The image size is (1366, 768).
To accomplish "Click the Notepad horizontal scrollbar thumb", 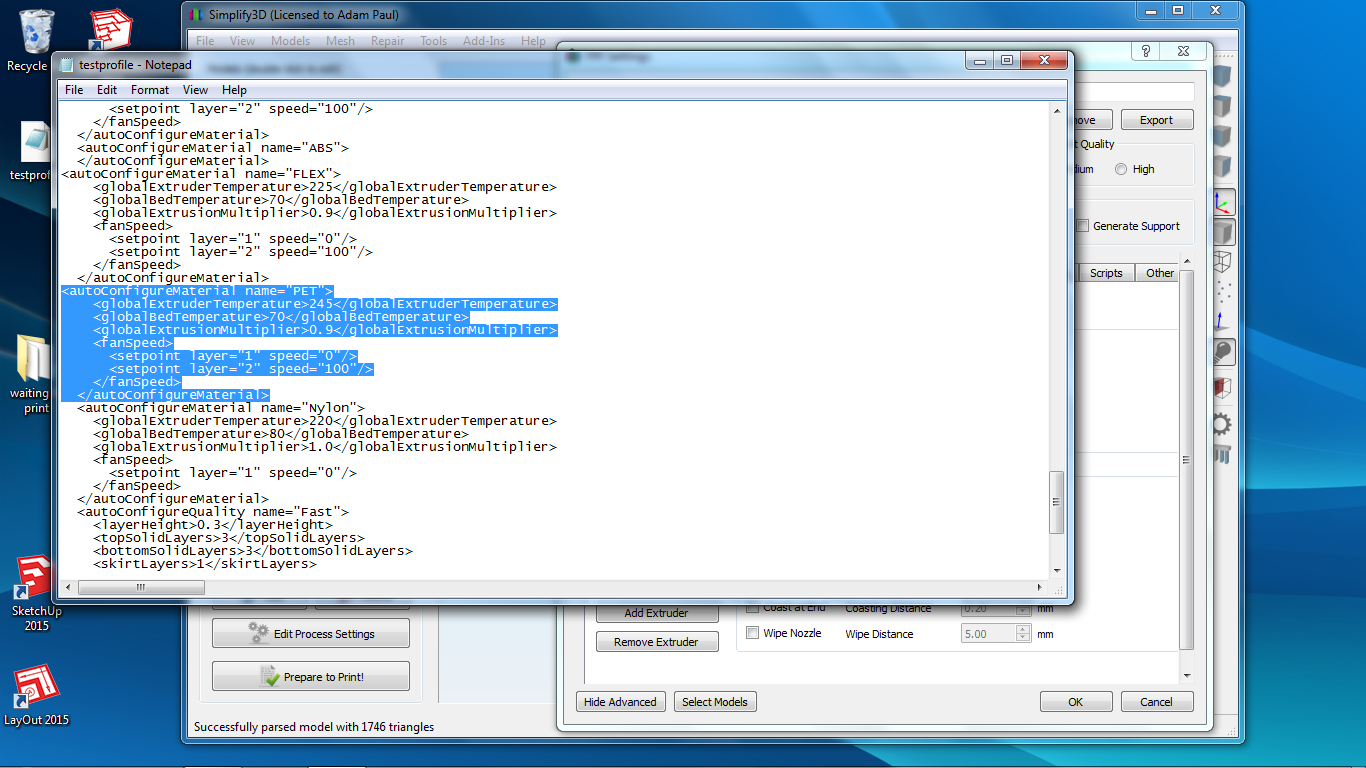I will tap(141, 587).
